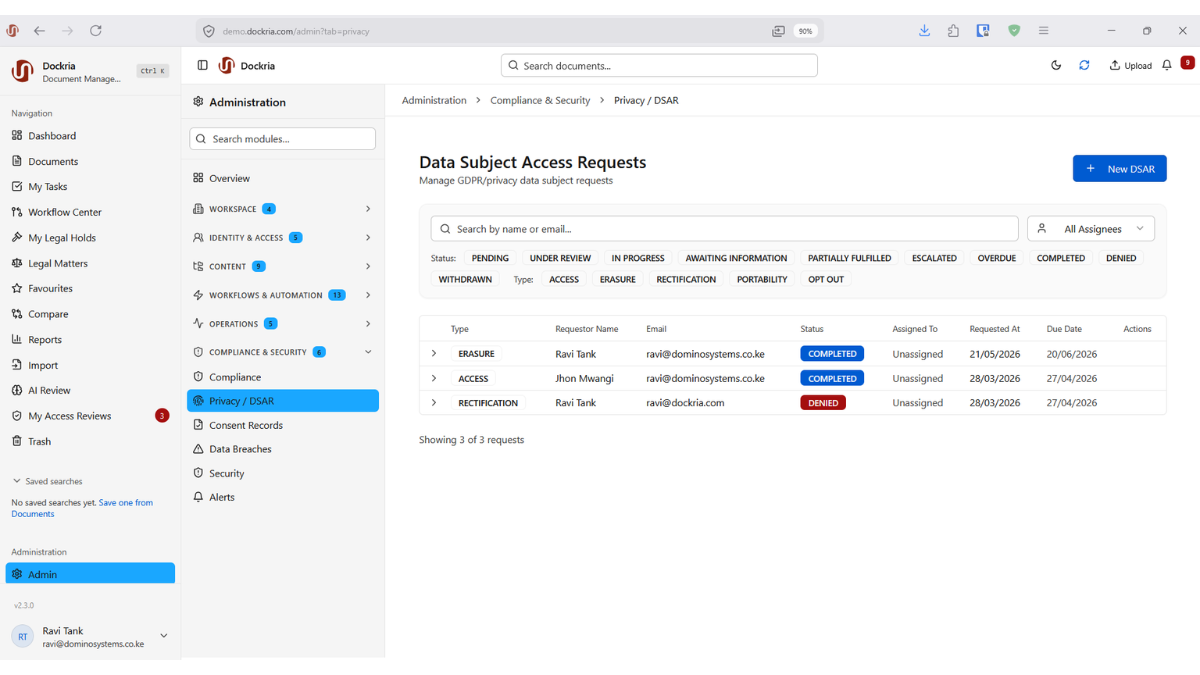
Task: Collapse COMPLIANCE & SECURITY section
Action: click(x=282, y=352)
